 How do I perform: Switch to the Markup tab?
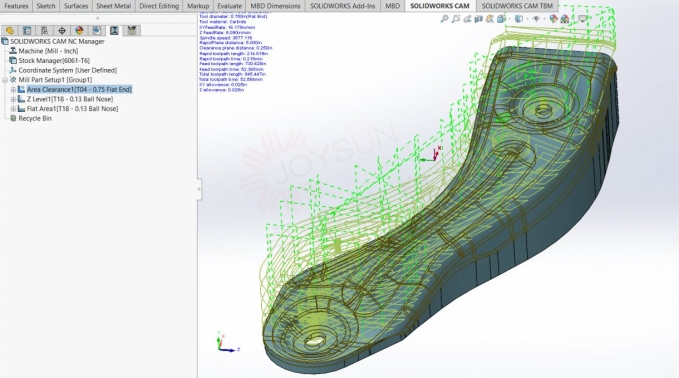coord(198,6)
